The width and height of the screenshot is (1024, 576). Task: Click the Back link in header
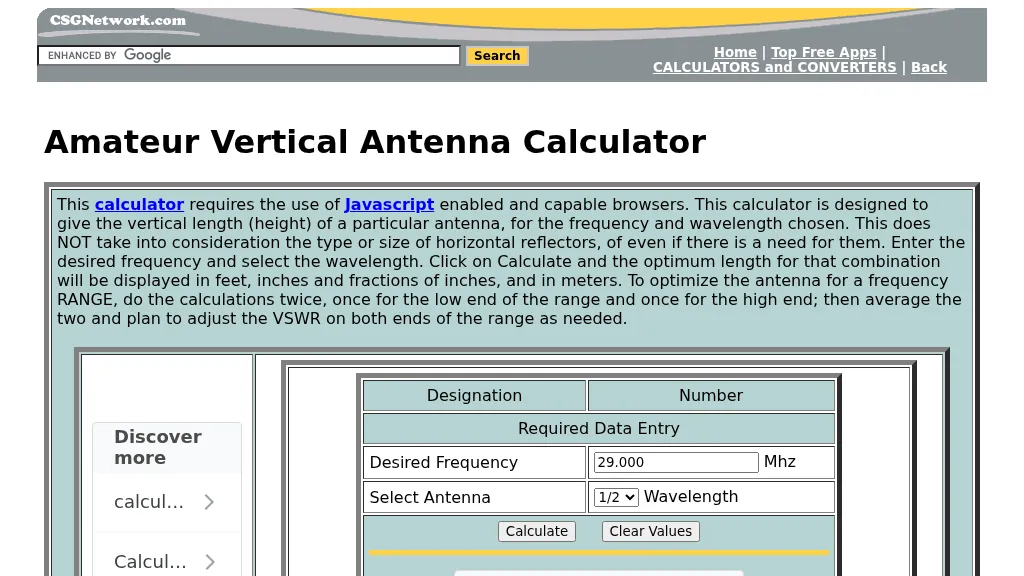[x=929, y=67]
